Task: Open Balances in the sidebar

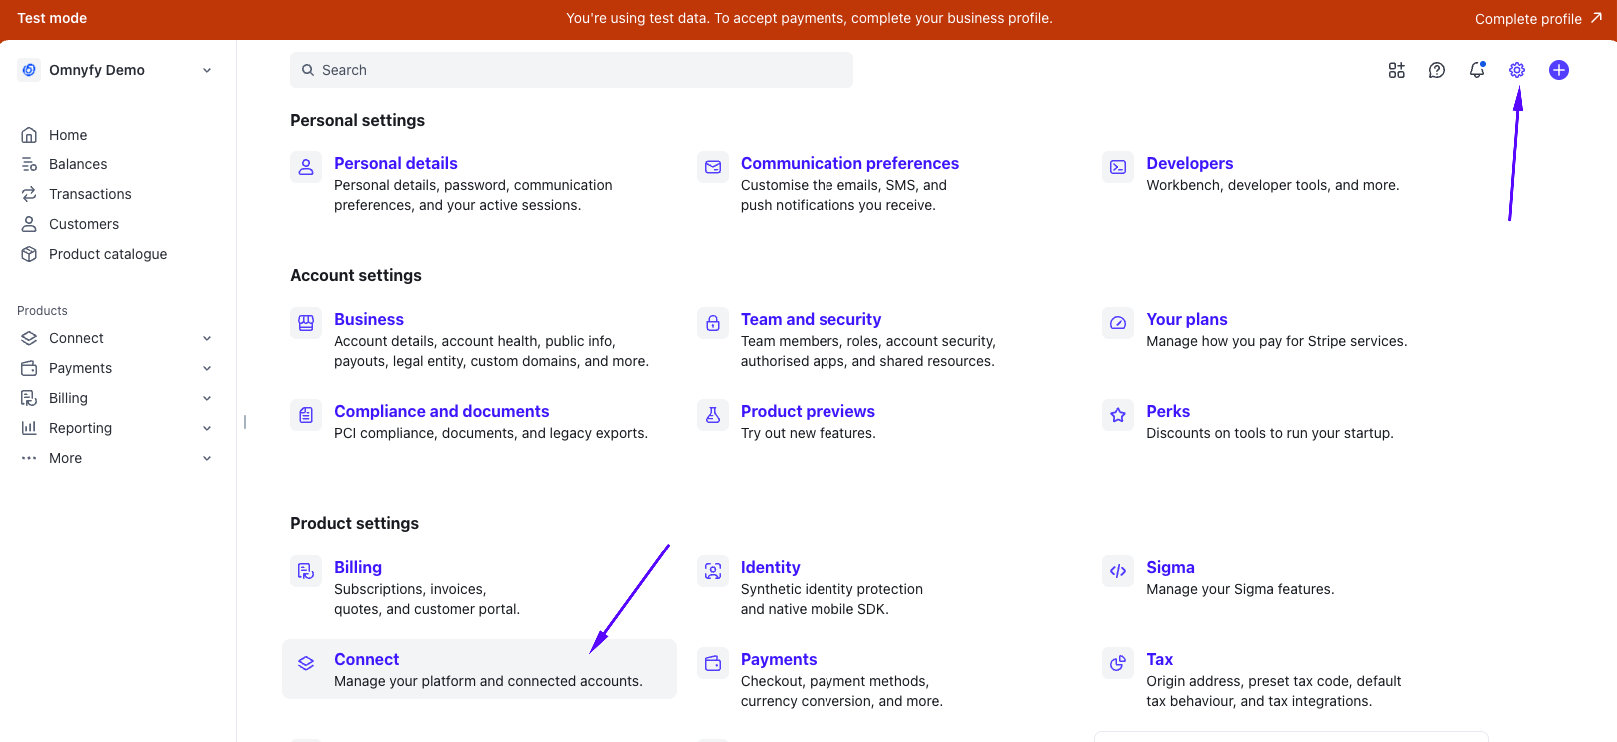Action: point(78,164)
